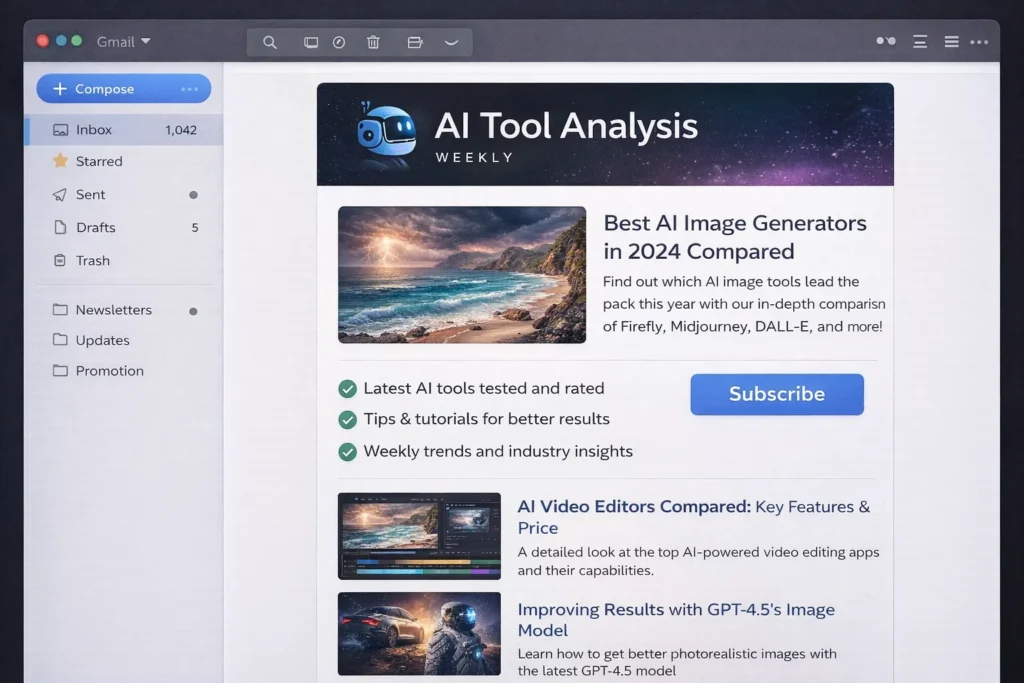The image size is (1024, 683).
Task: Click the ocean beach storm thumbnail image
Action: pos(462,275)
